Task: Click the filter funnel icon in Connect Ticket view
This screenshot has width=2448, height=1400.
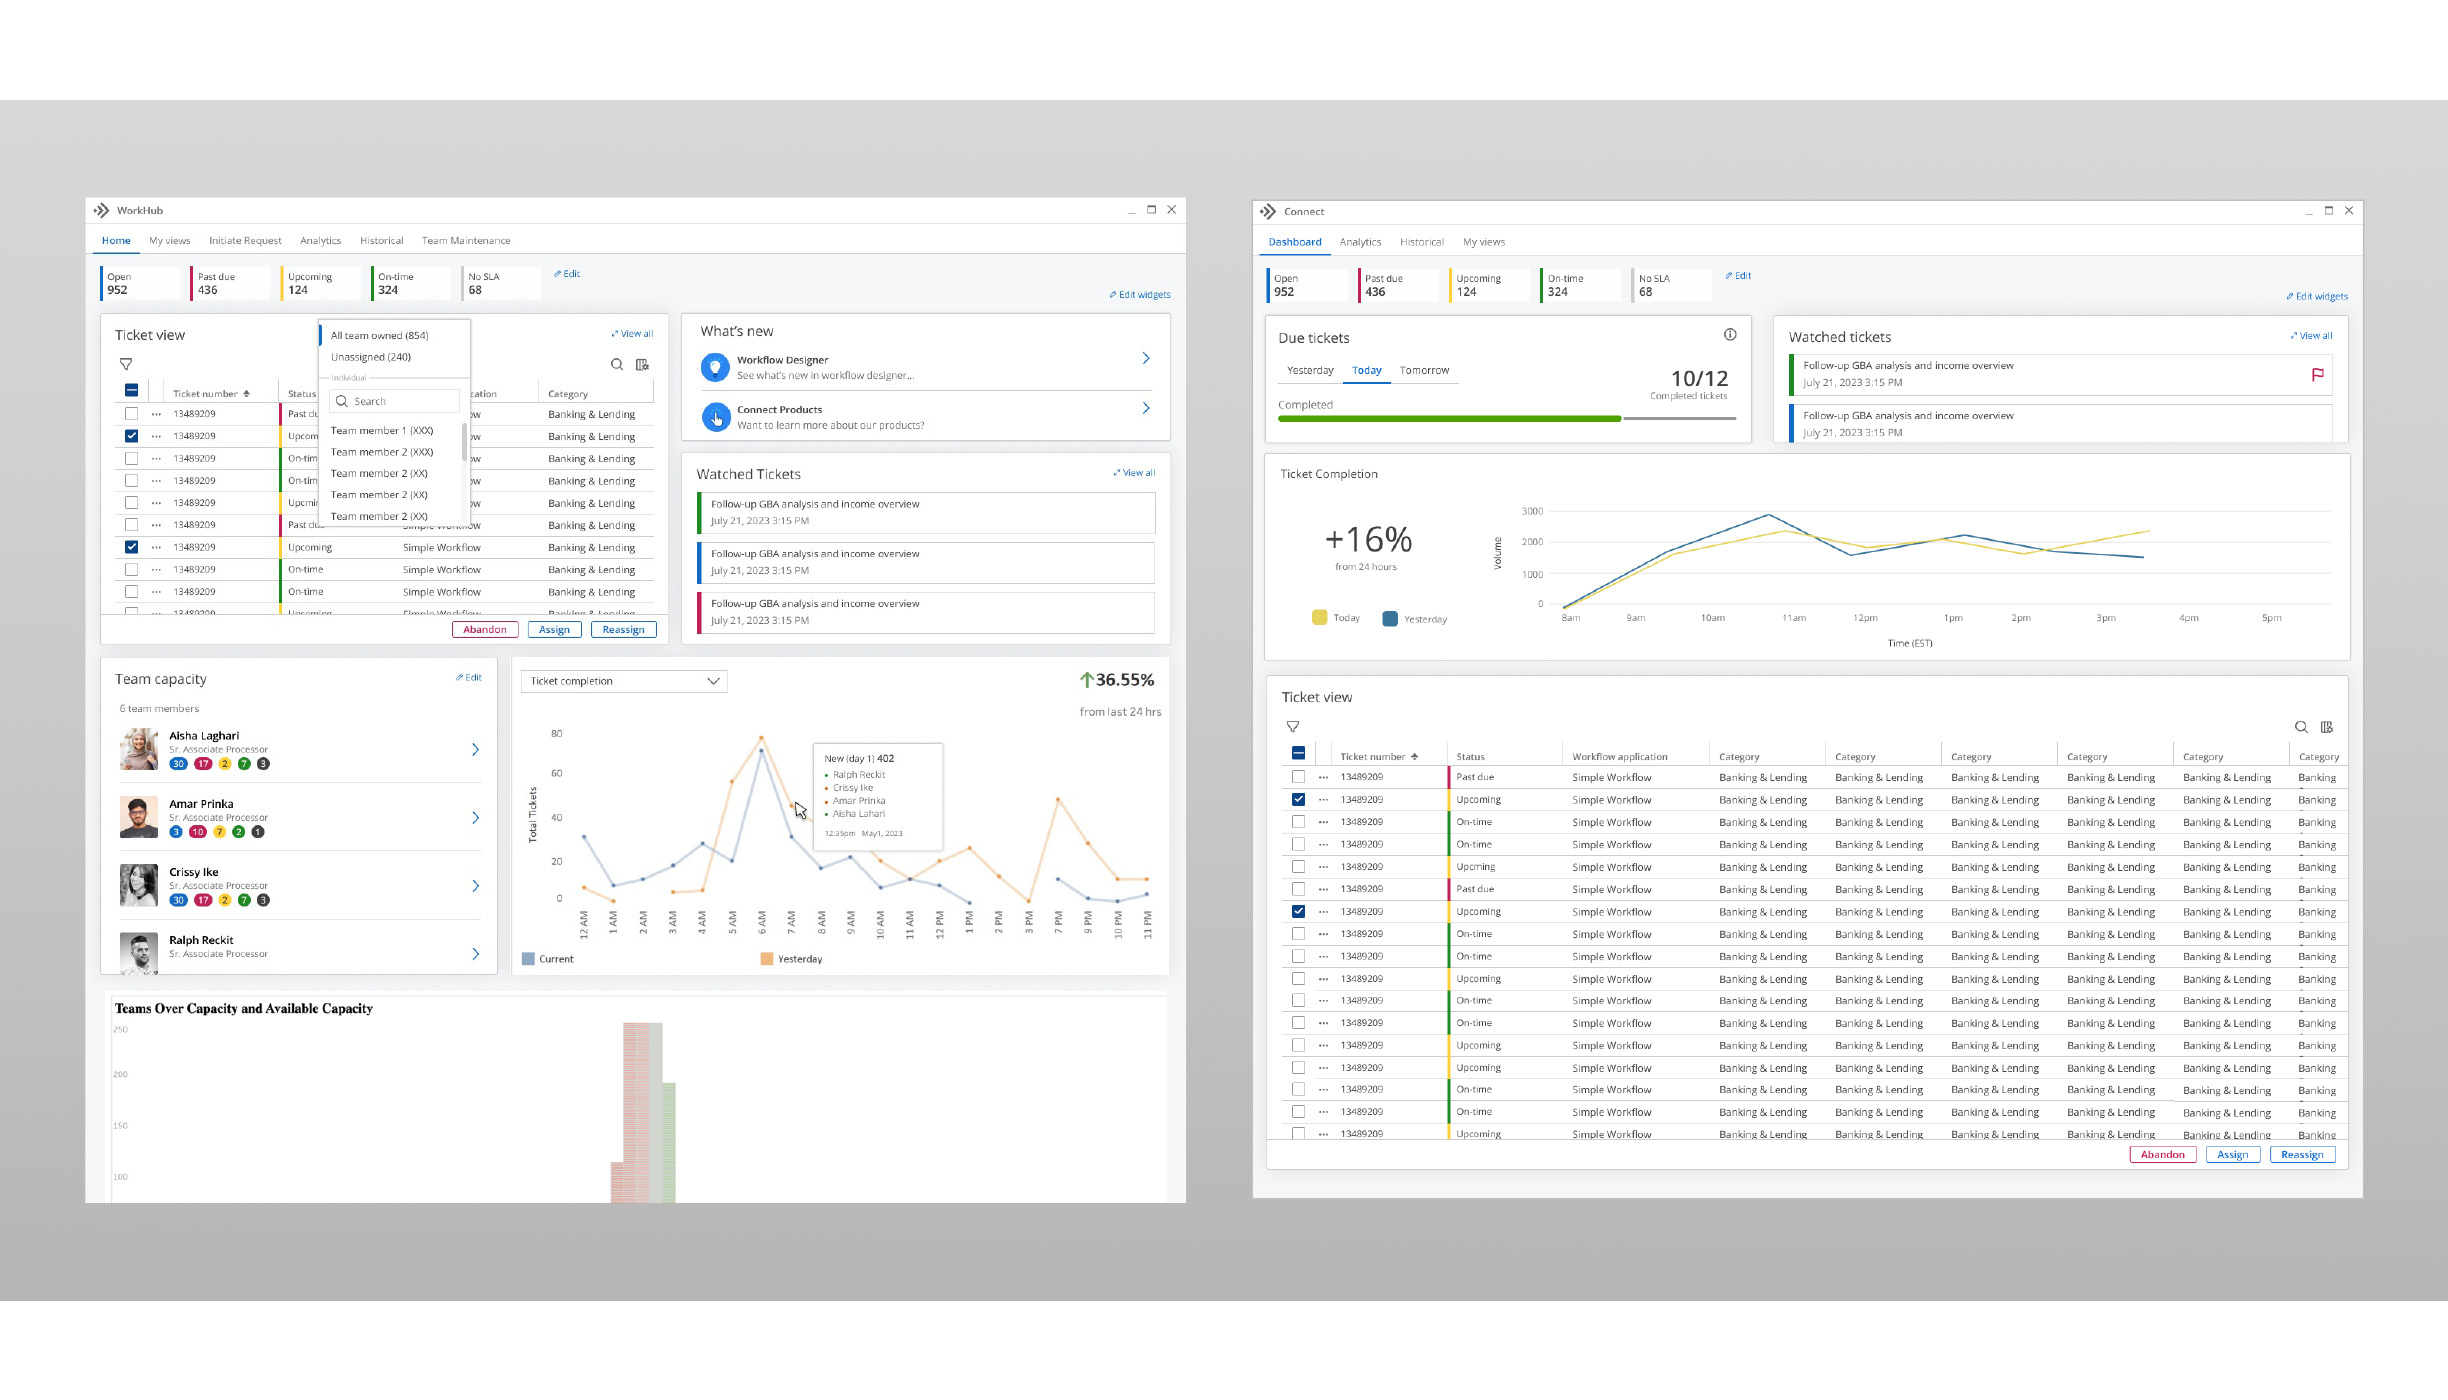Action: (1293, 727)
